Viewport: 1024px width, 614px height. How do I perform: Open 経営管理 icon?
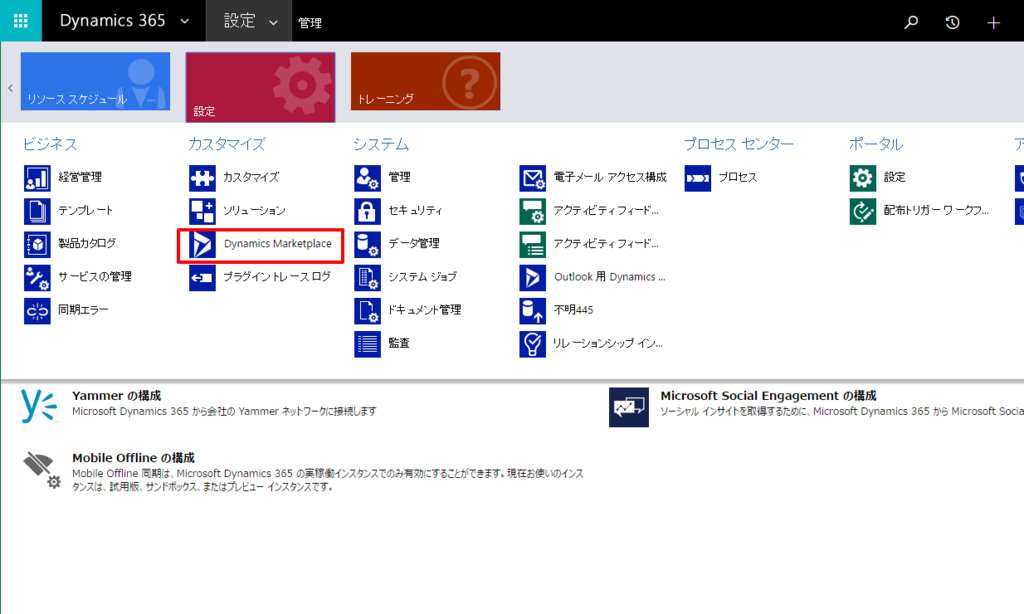click(x=37, y=178)
